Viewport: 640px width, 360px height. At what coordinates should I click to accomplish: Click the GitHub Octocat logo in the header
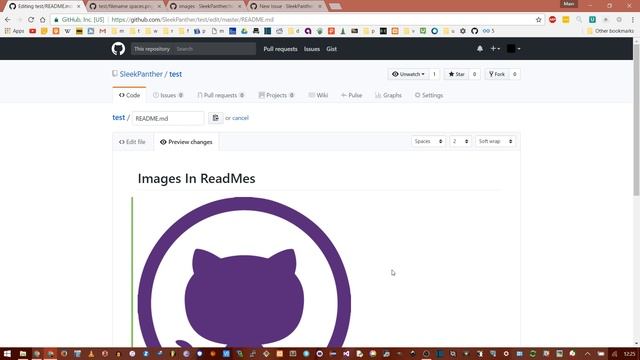pyautogui.click(x=118, y=49)
